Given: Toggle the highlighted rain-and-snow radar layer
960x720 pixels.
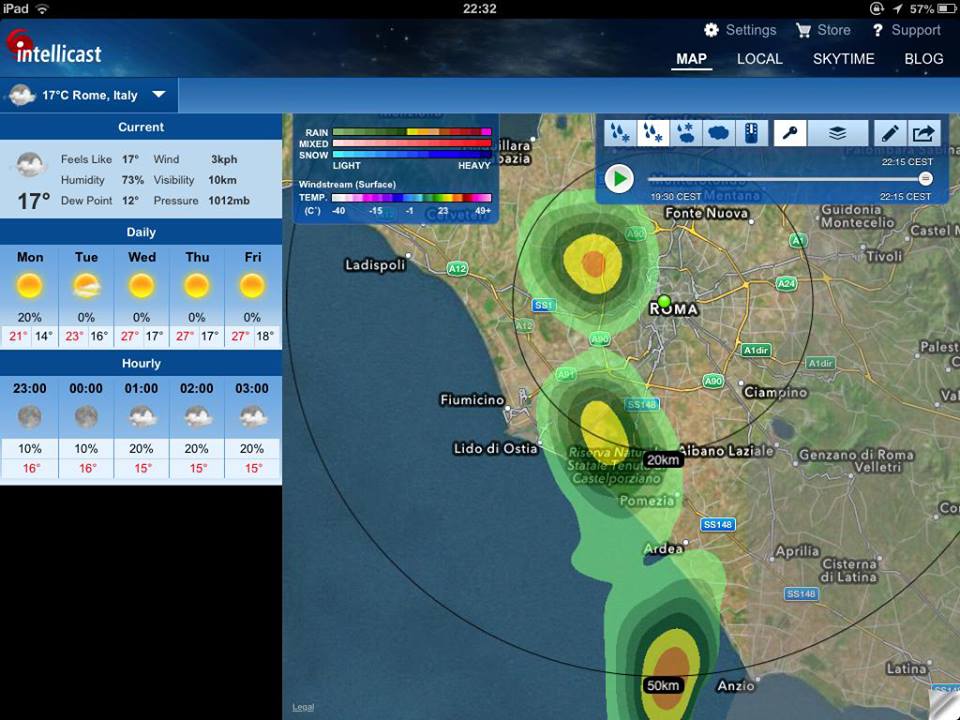Looking at the screenshot, I should pyautogui.click(x=652, y=133).
